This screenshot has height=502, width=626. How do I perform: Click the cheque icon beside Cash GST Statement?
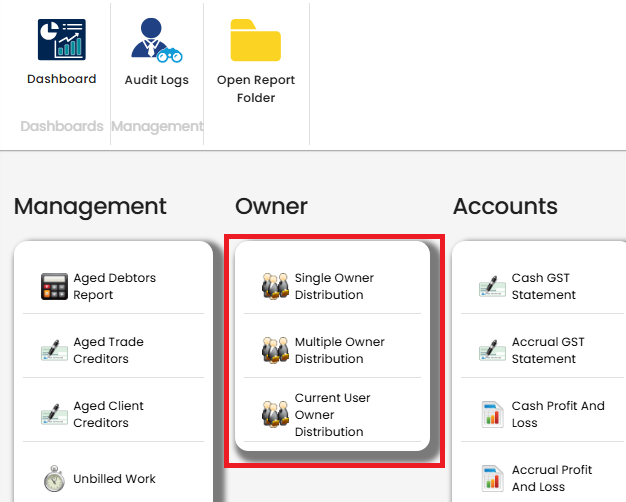click(492, 287)
